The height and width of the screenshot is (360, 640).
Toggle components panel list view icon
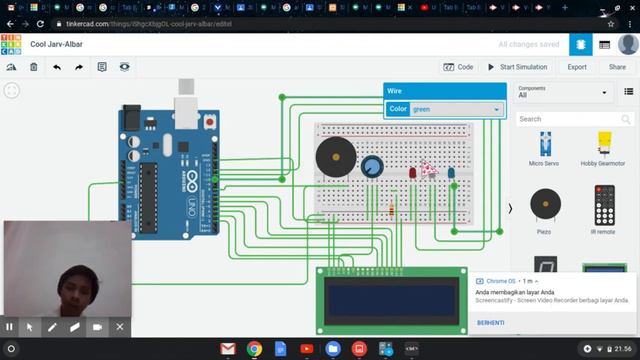[629, 91]
